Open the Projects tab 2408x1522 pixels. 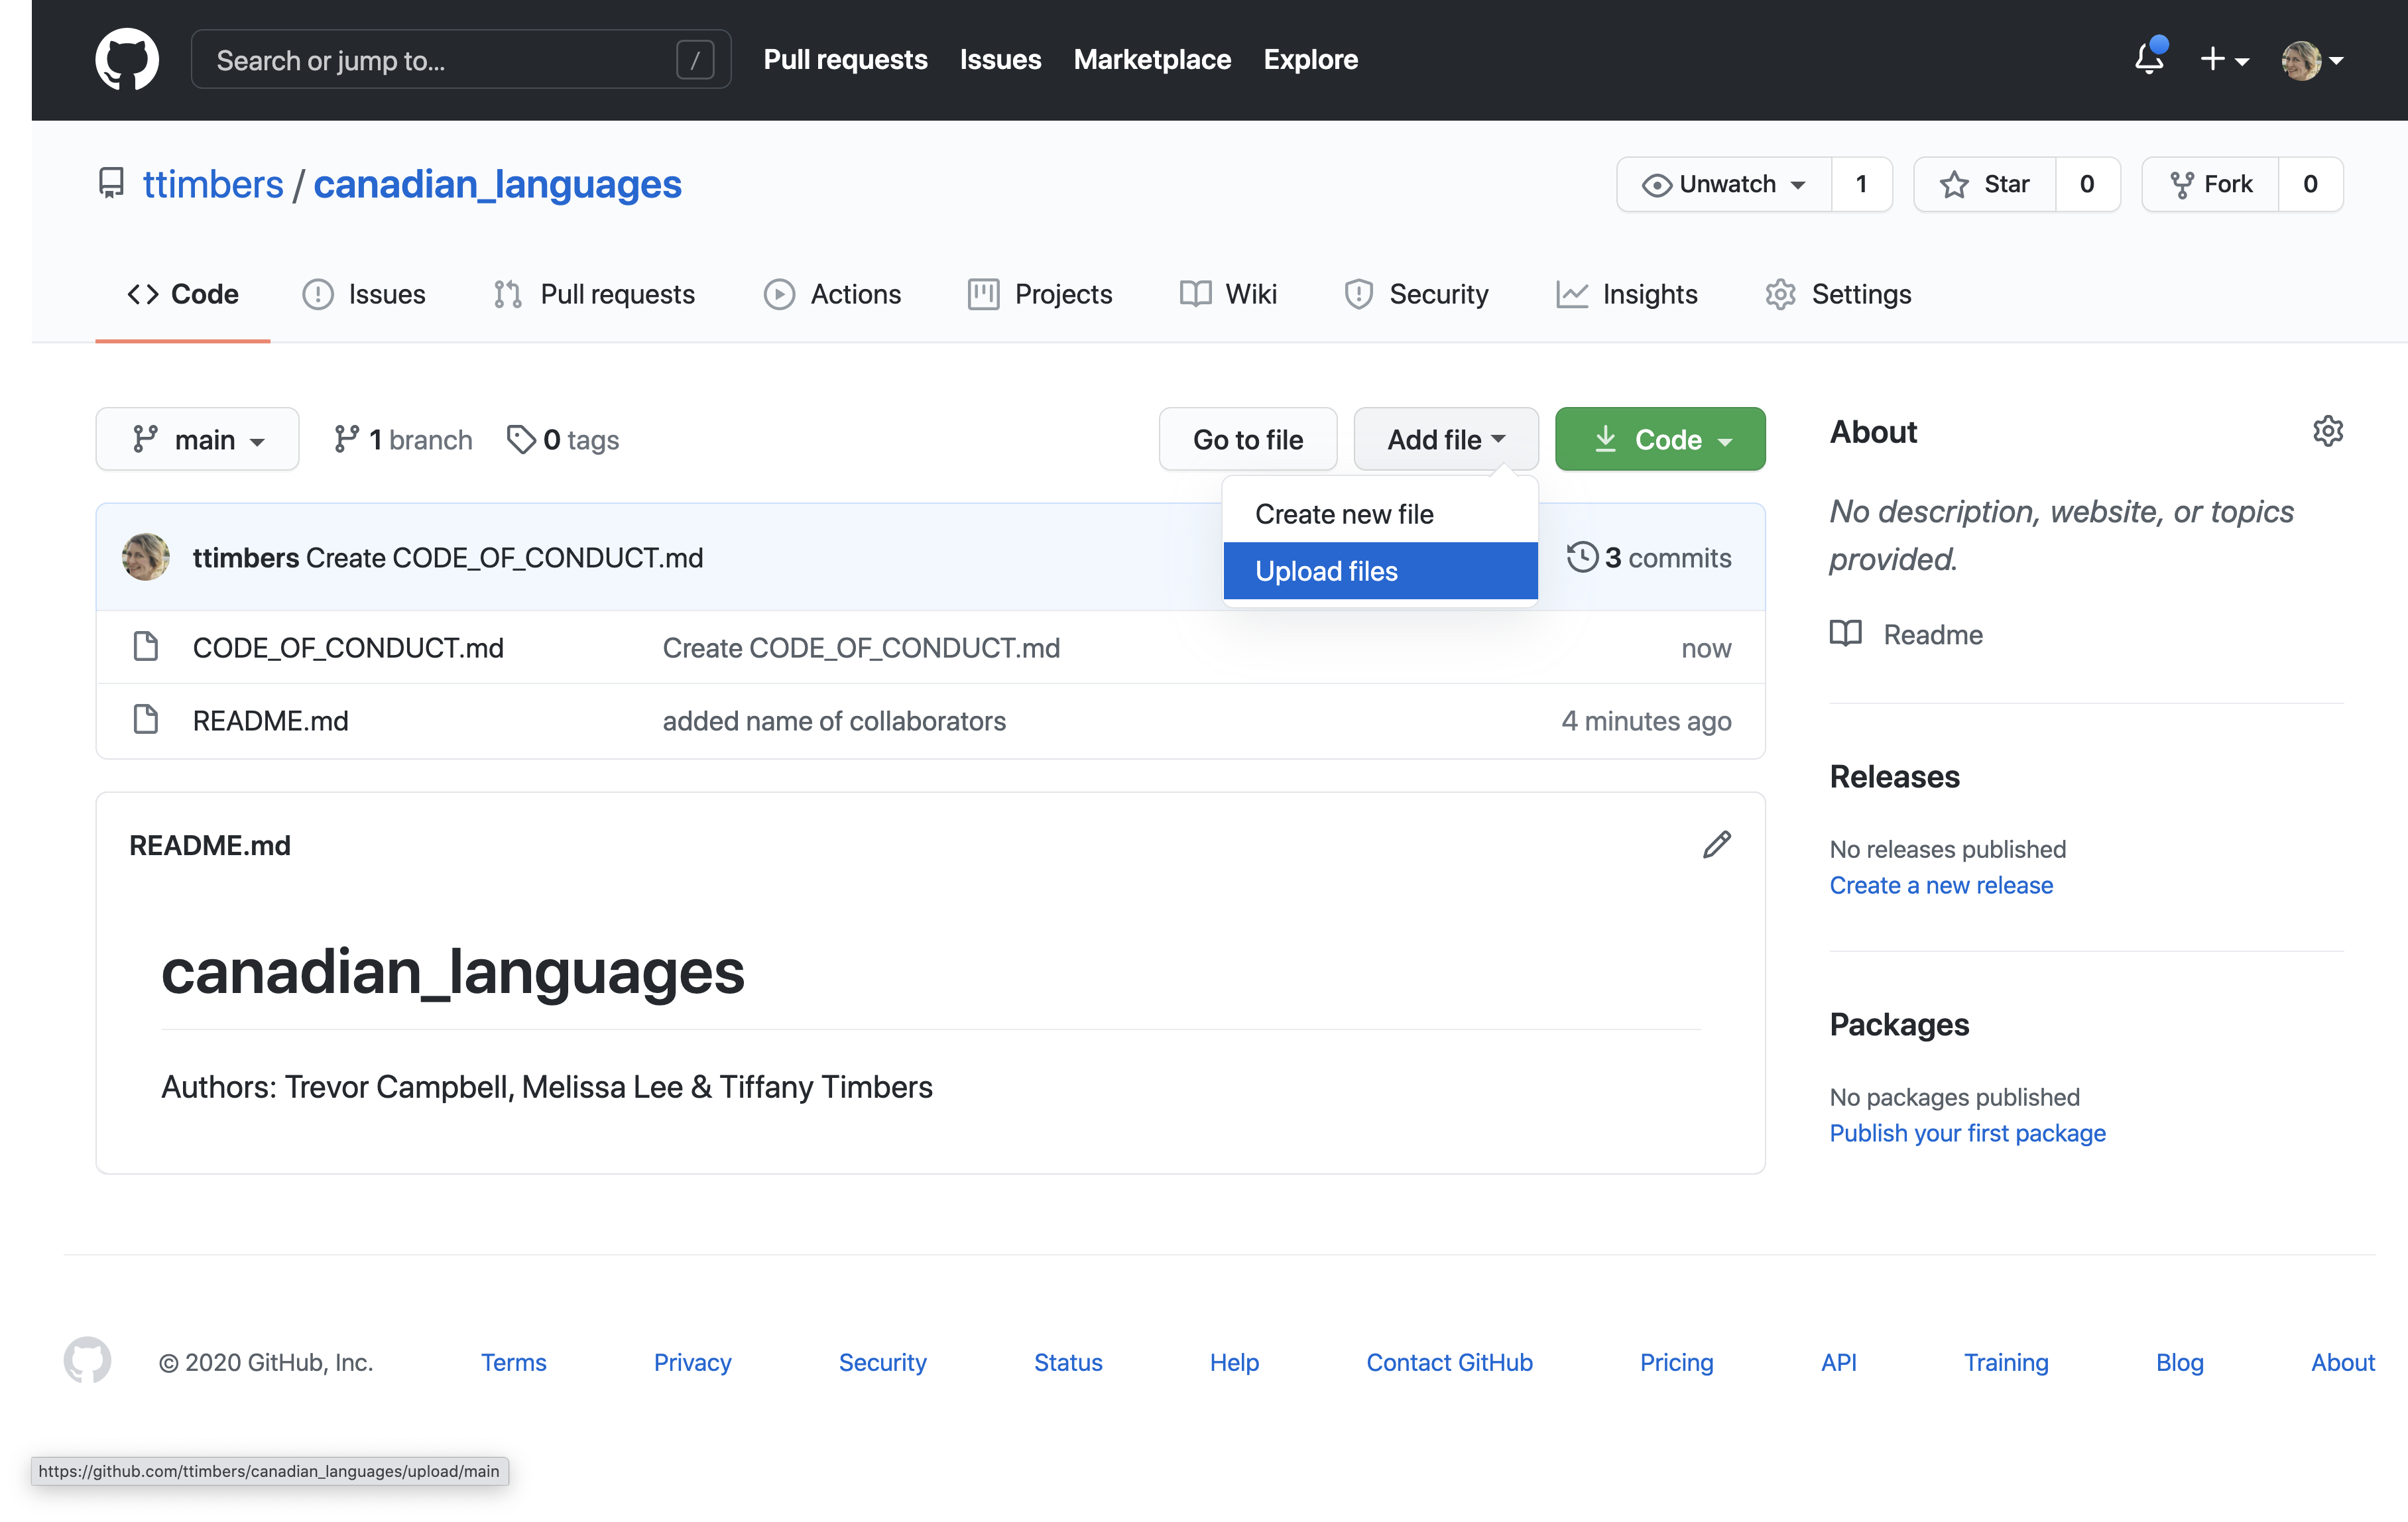[1040, 294]
